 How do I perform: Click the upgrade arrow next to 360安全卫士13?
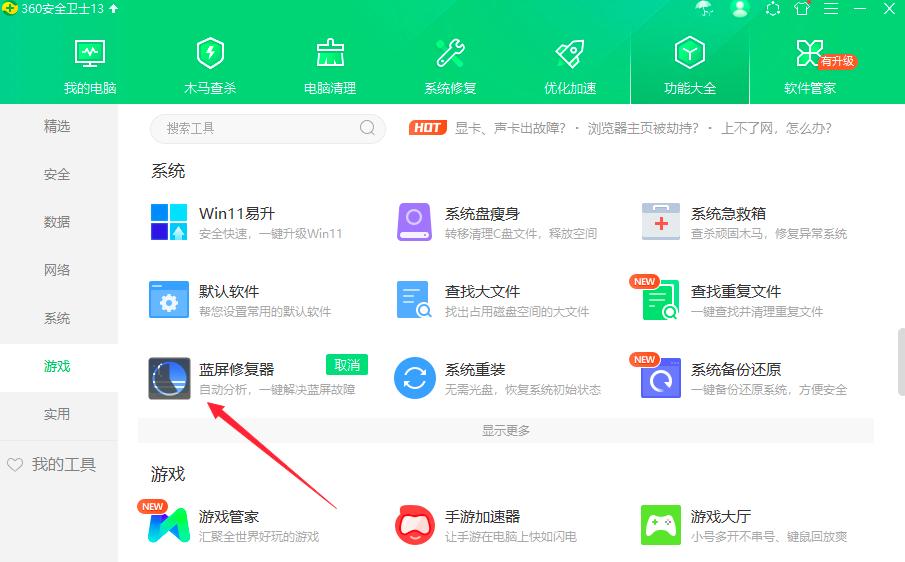coord(113,9)
